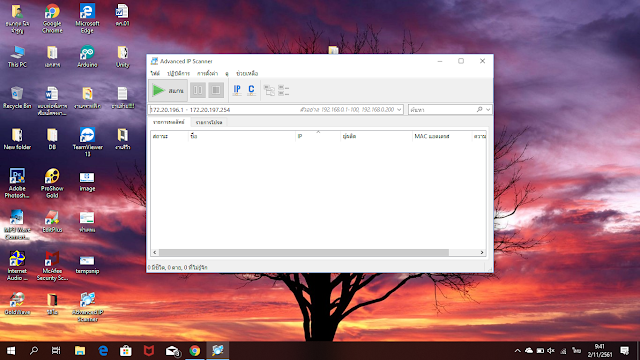The height and width of the screenshot is (360, 640).
Task: Sort by the manufacturer column header
Action: click(x=376, y=136)
